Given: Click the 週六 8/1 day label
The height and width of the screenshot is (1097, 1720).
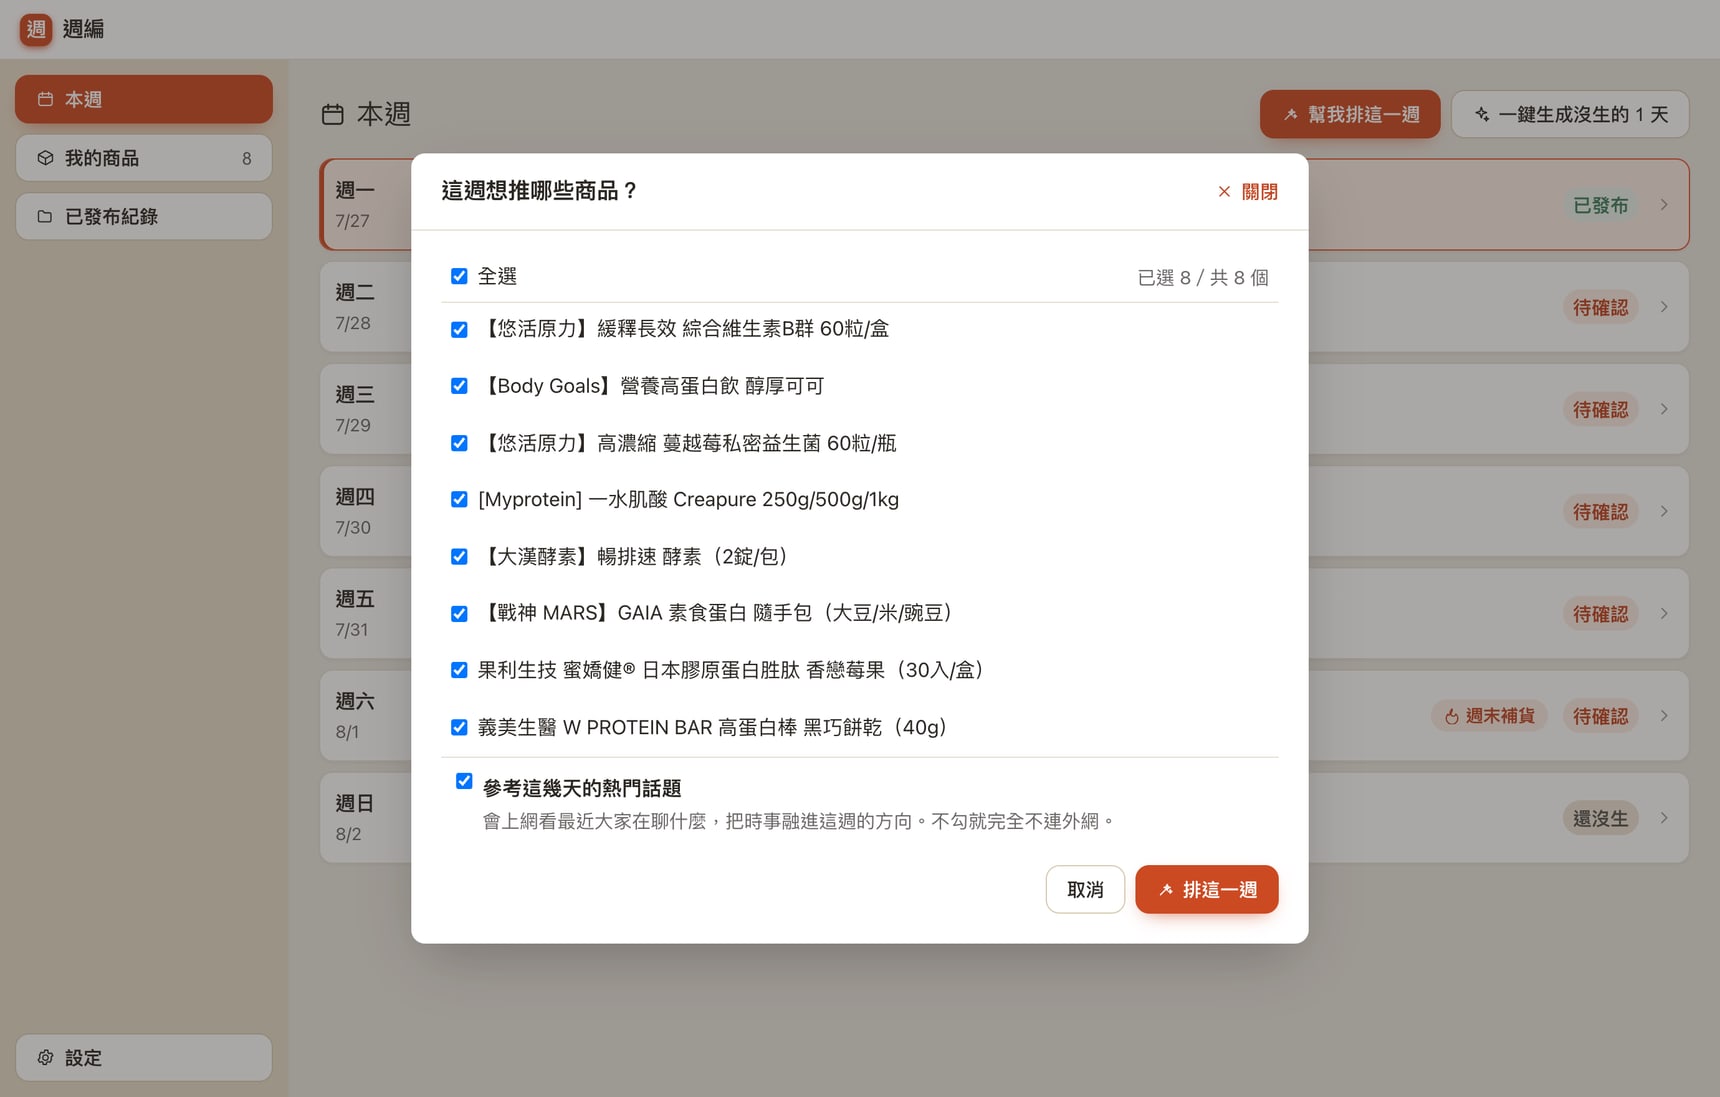Looking at the screenshot, I should (x=355, y=716).
